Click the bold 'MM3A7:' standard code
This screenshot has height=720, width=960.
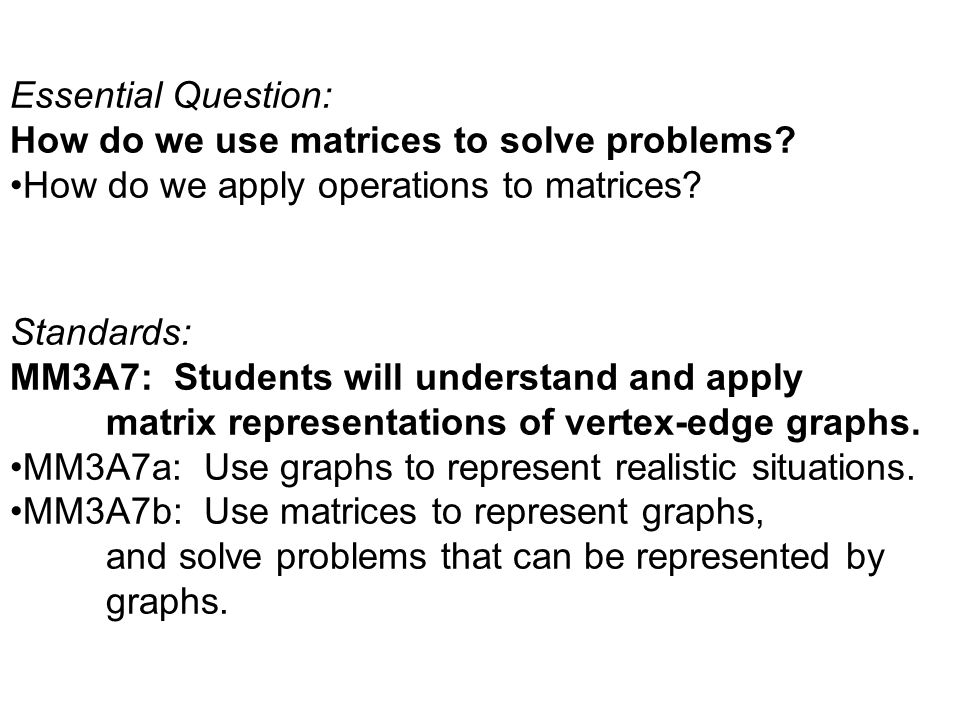point(81,377)
